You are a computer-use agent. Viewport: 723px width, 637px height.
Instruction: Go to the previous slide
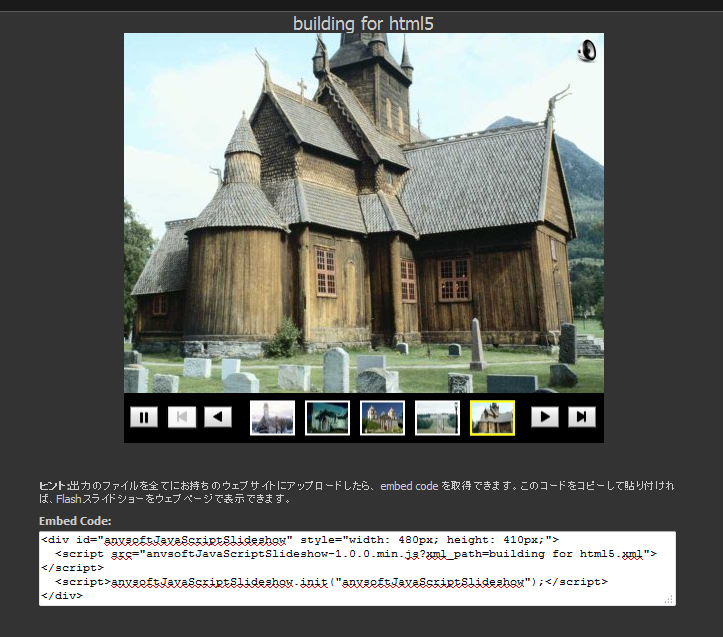pos(218,417)
